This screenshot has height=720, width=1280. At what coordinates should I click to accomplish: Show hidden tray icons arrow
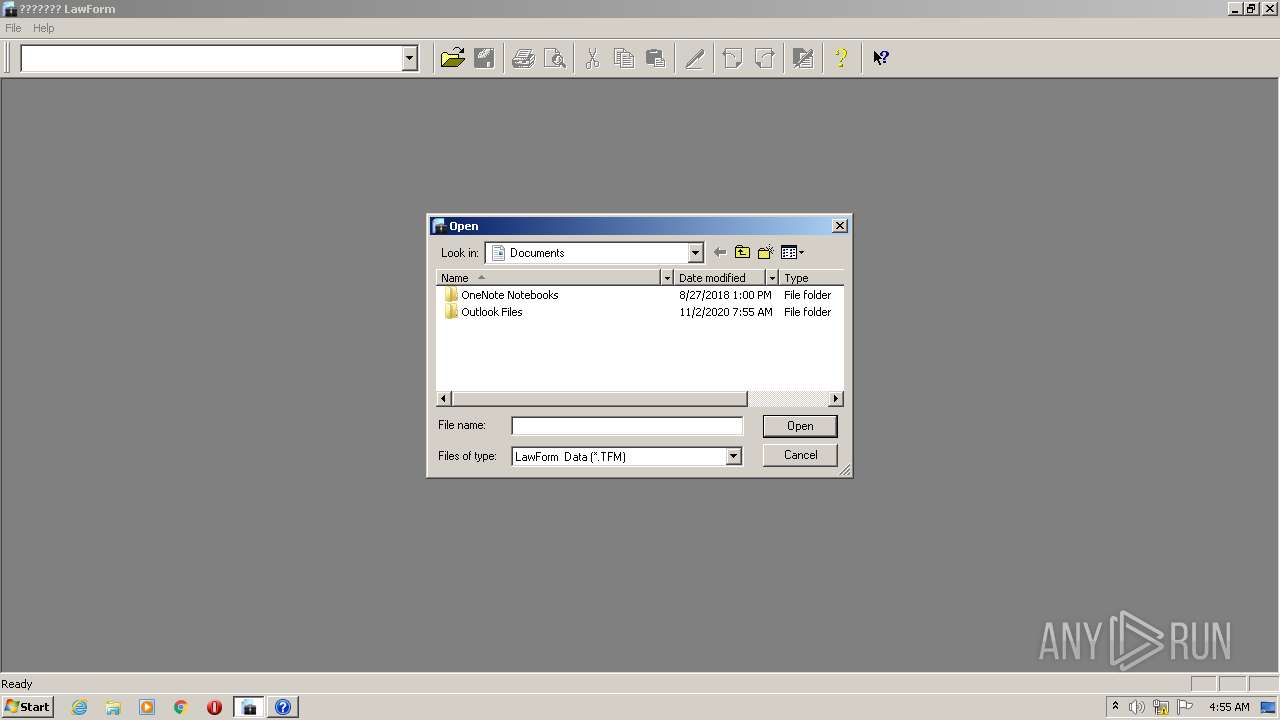click(x=1115, y=707)
